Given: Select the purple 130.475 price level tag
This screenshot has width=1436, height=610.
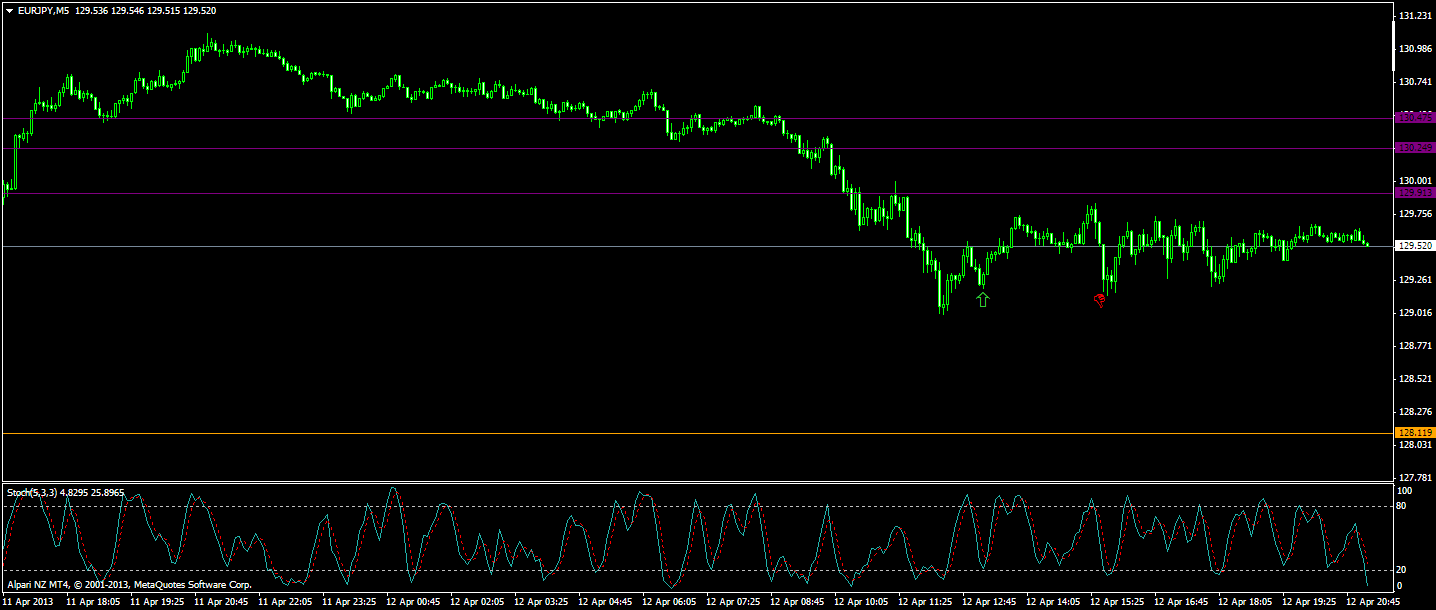Looking at the screenshot, I should pos(1415,118).
